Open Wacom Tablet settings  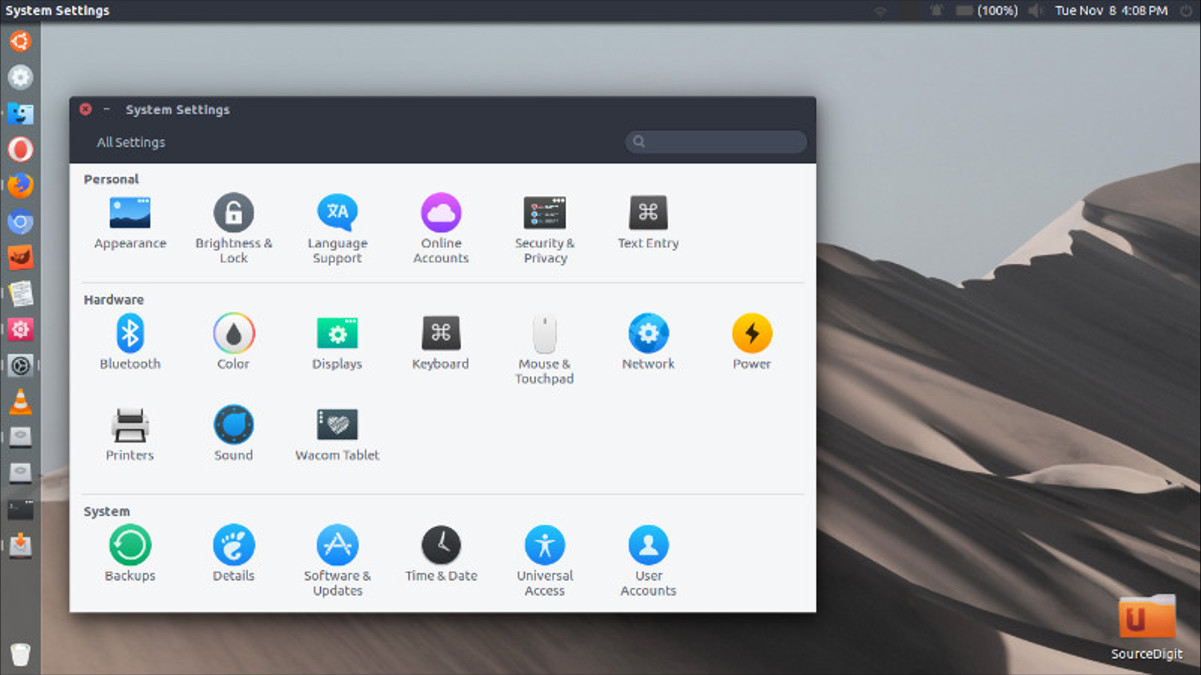coord(337,433)
